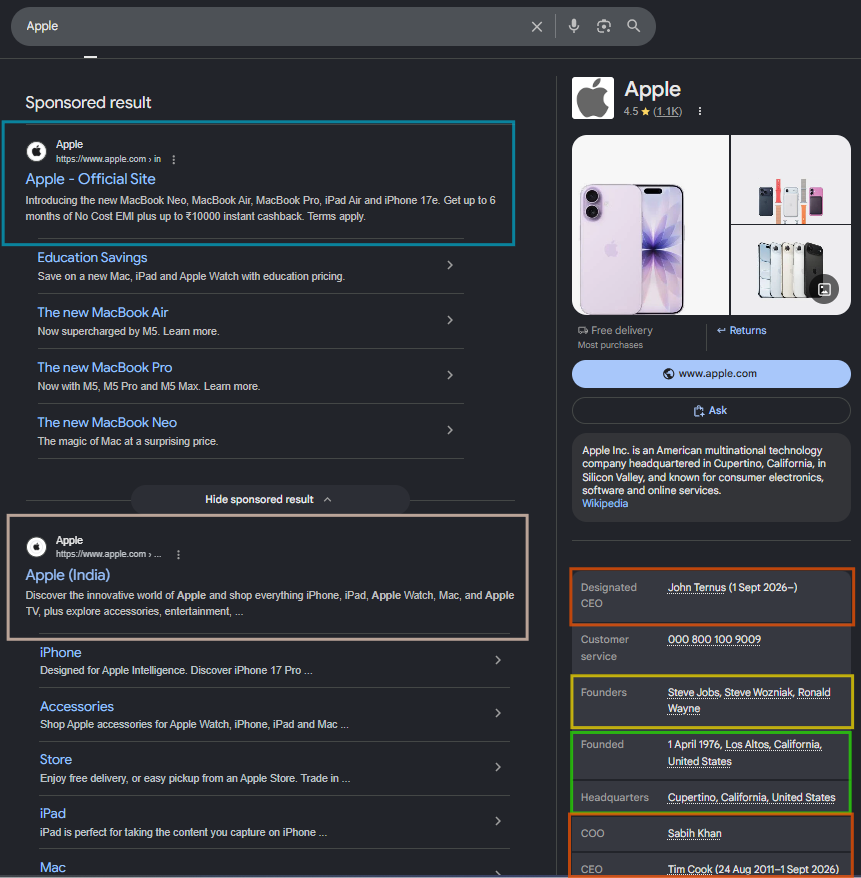
Task: Open the Apple (India) result link
Action: [x=68, y=575]
